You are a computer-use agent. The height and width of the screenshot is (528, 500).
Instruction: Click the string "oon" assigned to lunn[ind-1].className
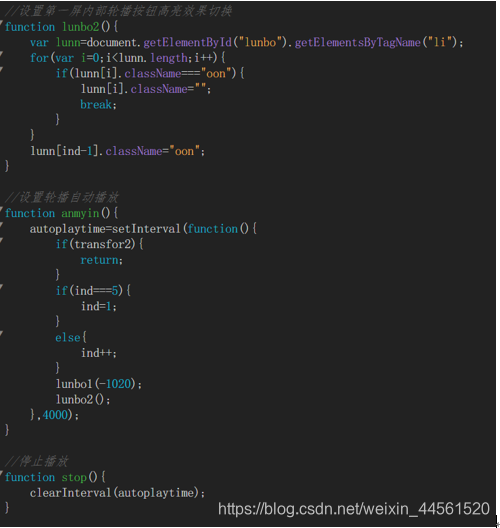[184, 151]
